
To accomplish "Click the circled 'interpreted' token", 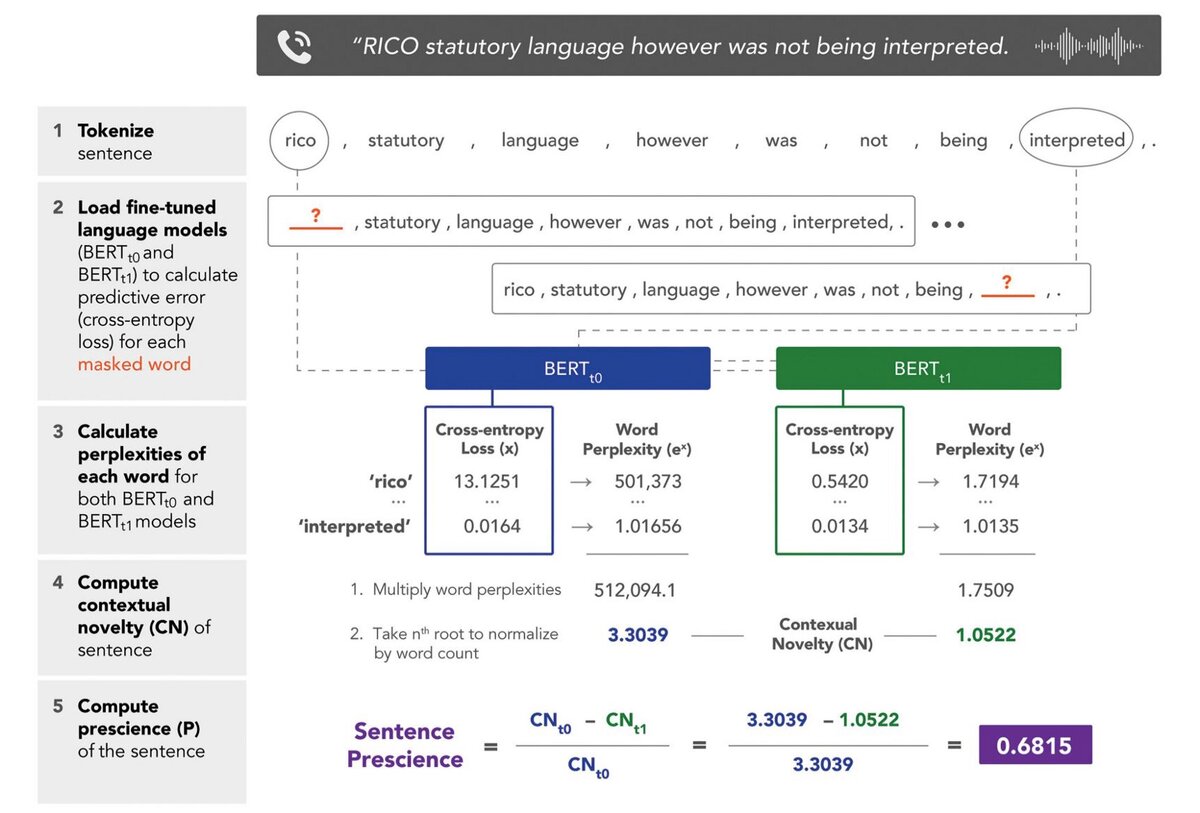I will point(1076,140).
